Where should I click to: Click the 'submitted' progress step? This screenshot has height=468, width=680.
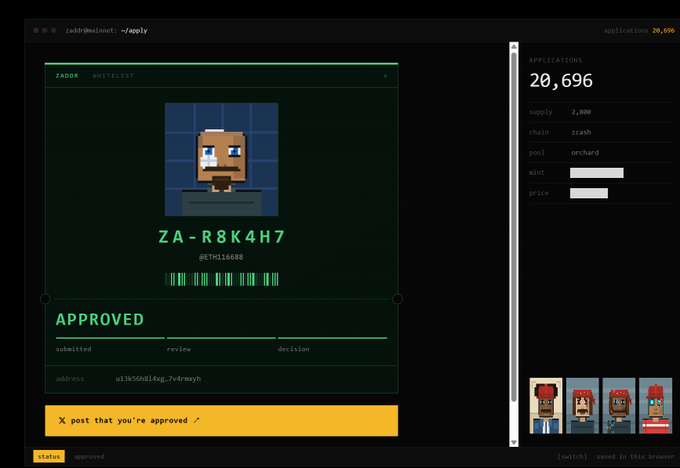point(74,349)
